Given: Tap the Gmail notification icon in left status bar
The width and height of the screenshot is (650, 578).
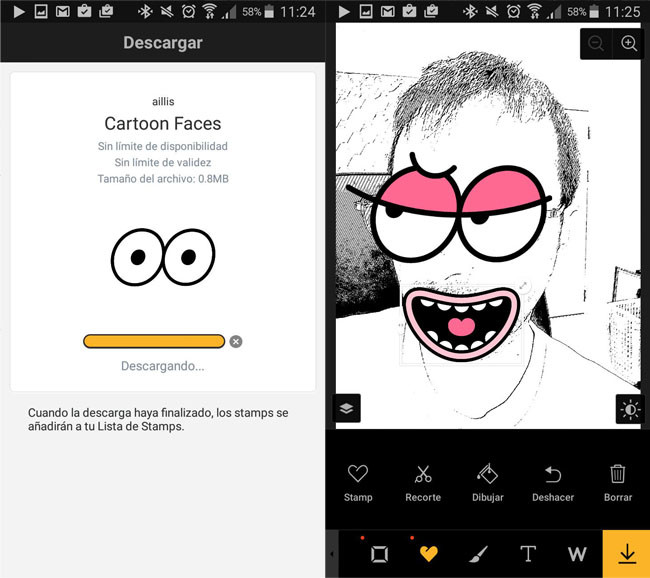Looking at the screenshot, I should point(63,12).
